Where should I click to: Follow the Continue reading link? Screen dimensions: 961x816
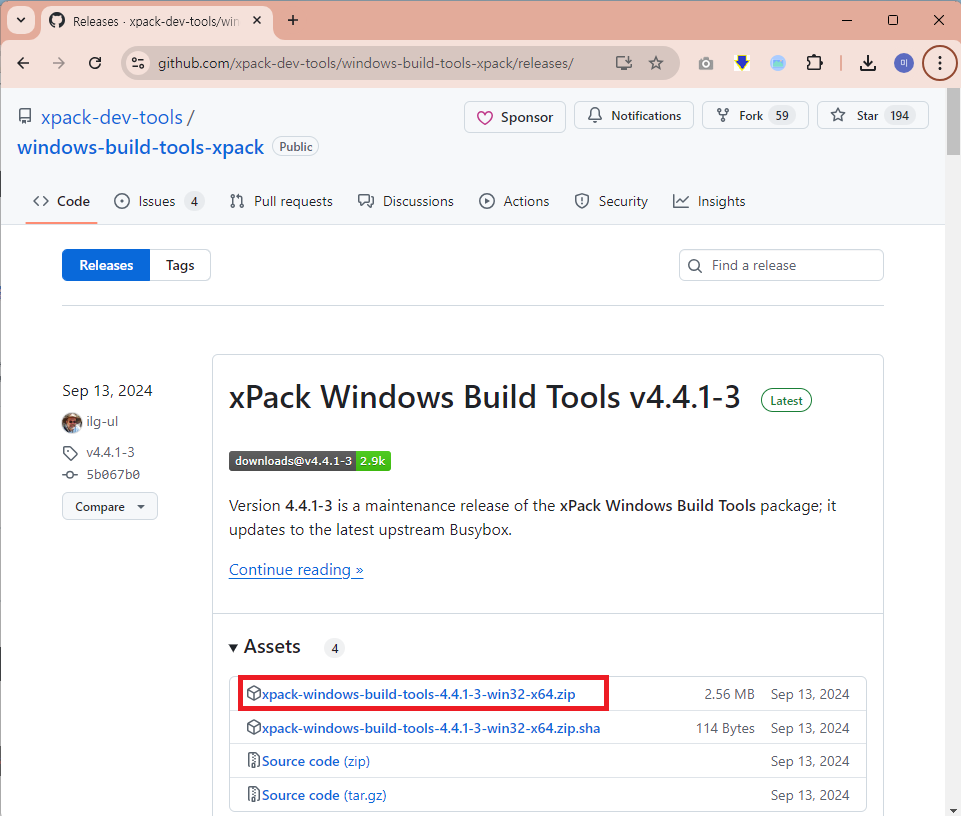click(x=296, y=570)
